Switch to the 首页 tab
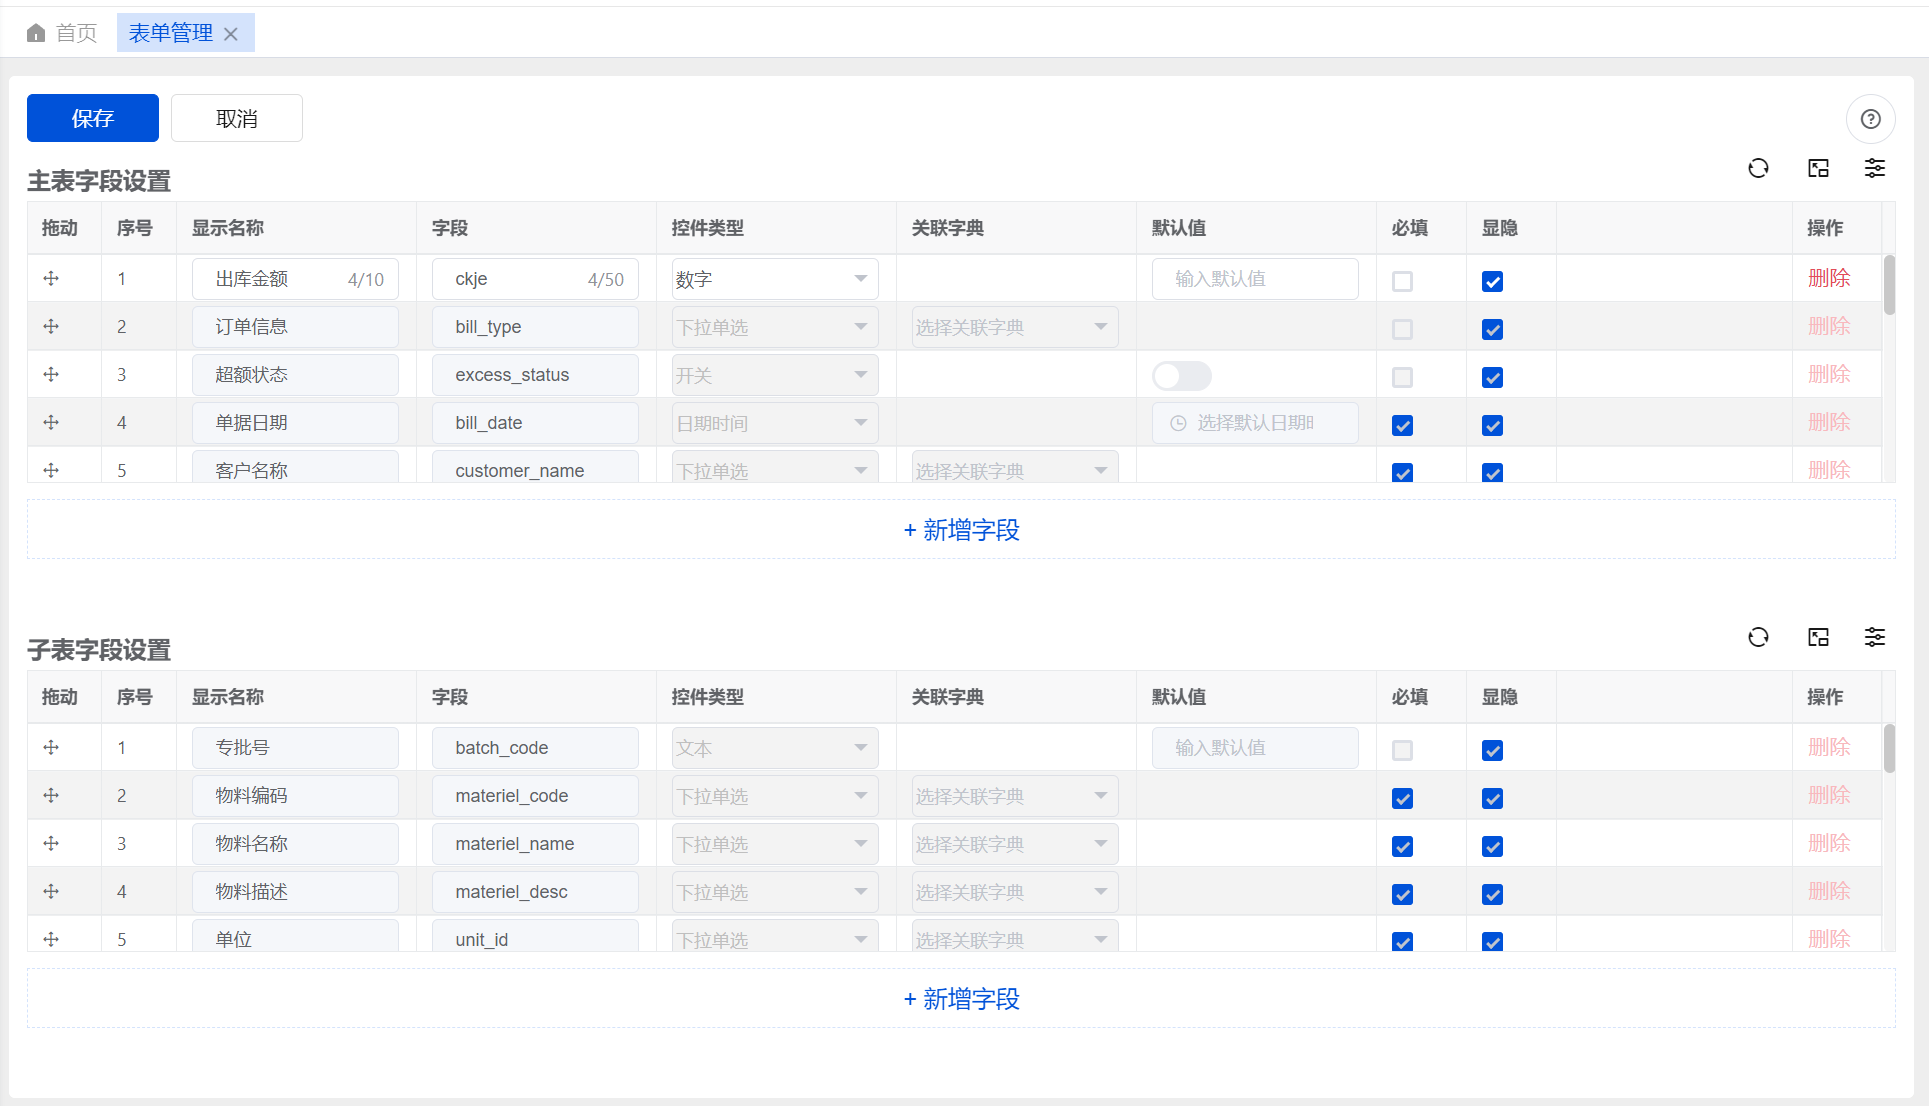The height and width of the screenshot is (1106, 1929). click(62, 33)
